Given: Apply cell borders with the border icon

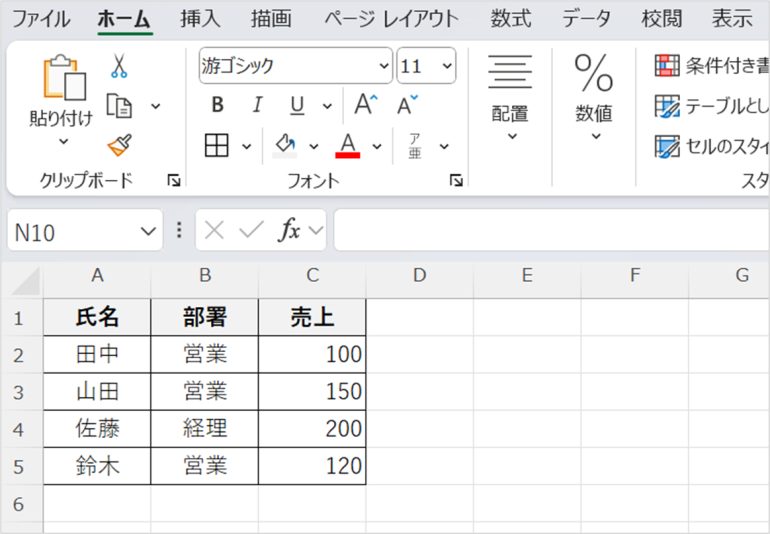Looking at the screenshot, I should [x=216, y=146].
